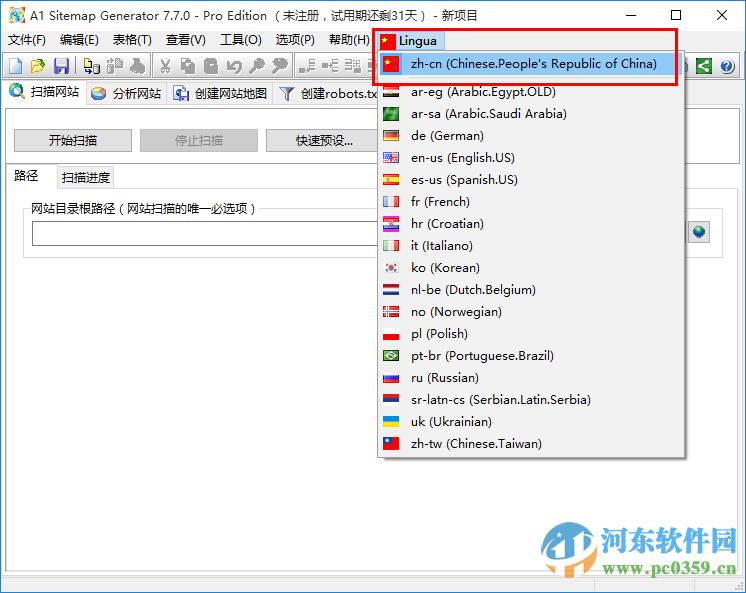Click the Paste clipboard toolbar icon
This screenshot has height=593, width=746.
coord(211,66)
